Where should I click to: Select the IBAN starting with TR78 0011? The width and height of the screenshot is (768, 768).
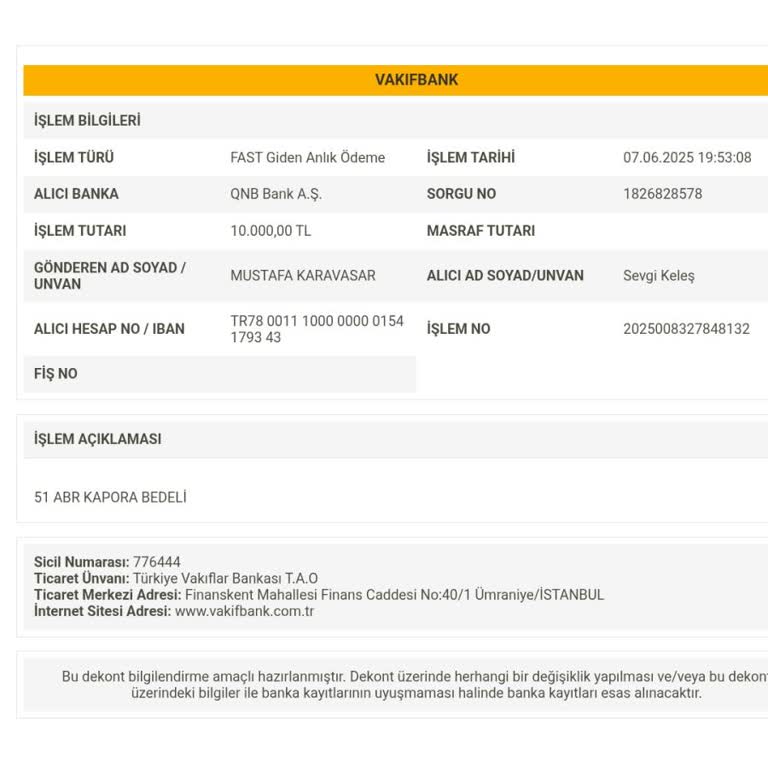317,329
